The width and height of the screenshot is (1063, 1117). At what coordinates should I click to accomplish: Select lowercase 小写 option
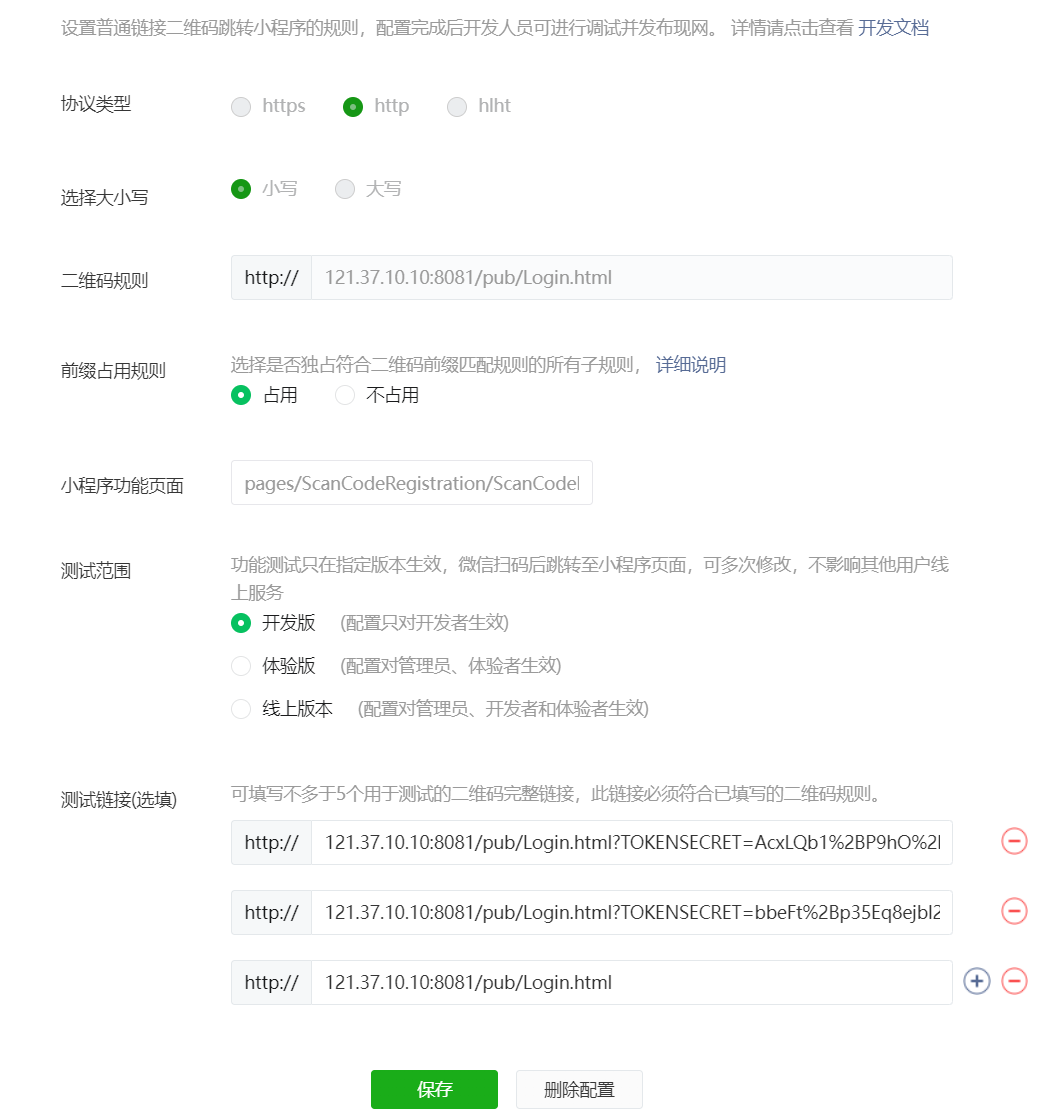[241, 189]
